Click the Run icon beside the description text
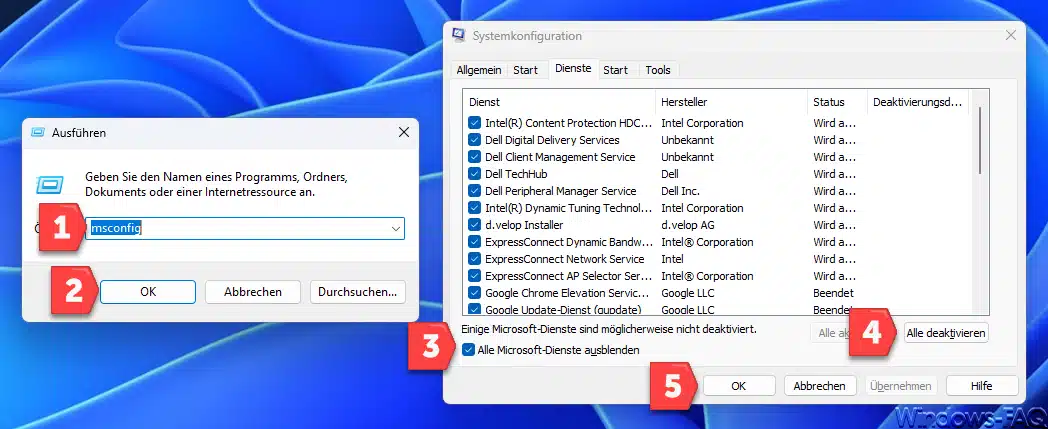This screenshot has height=429, width=1048. coord(50,183)
